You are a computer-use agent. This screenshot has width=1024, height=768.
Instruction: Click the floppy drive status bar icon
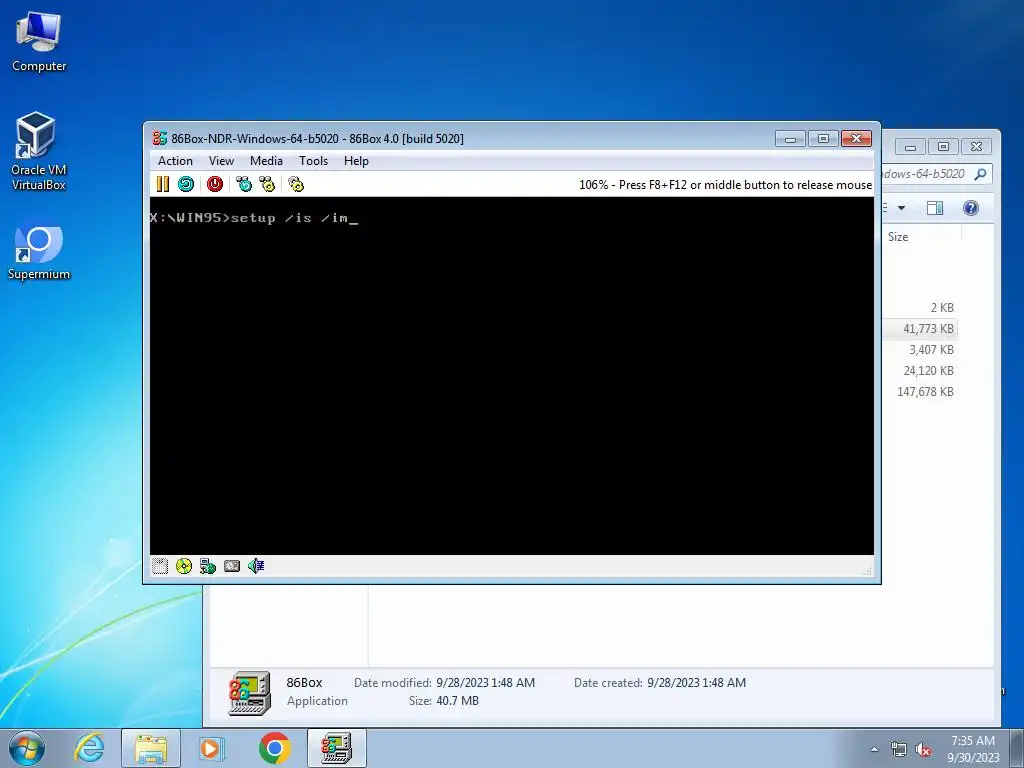tap(160, 566)
